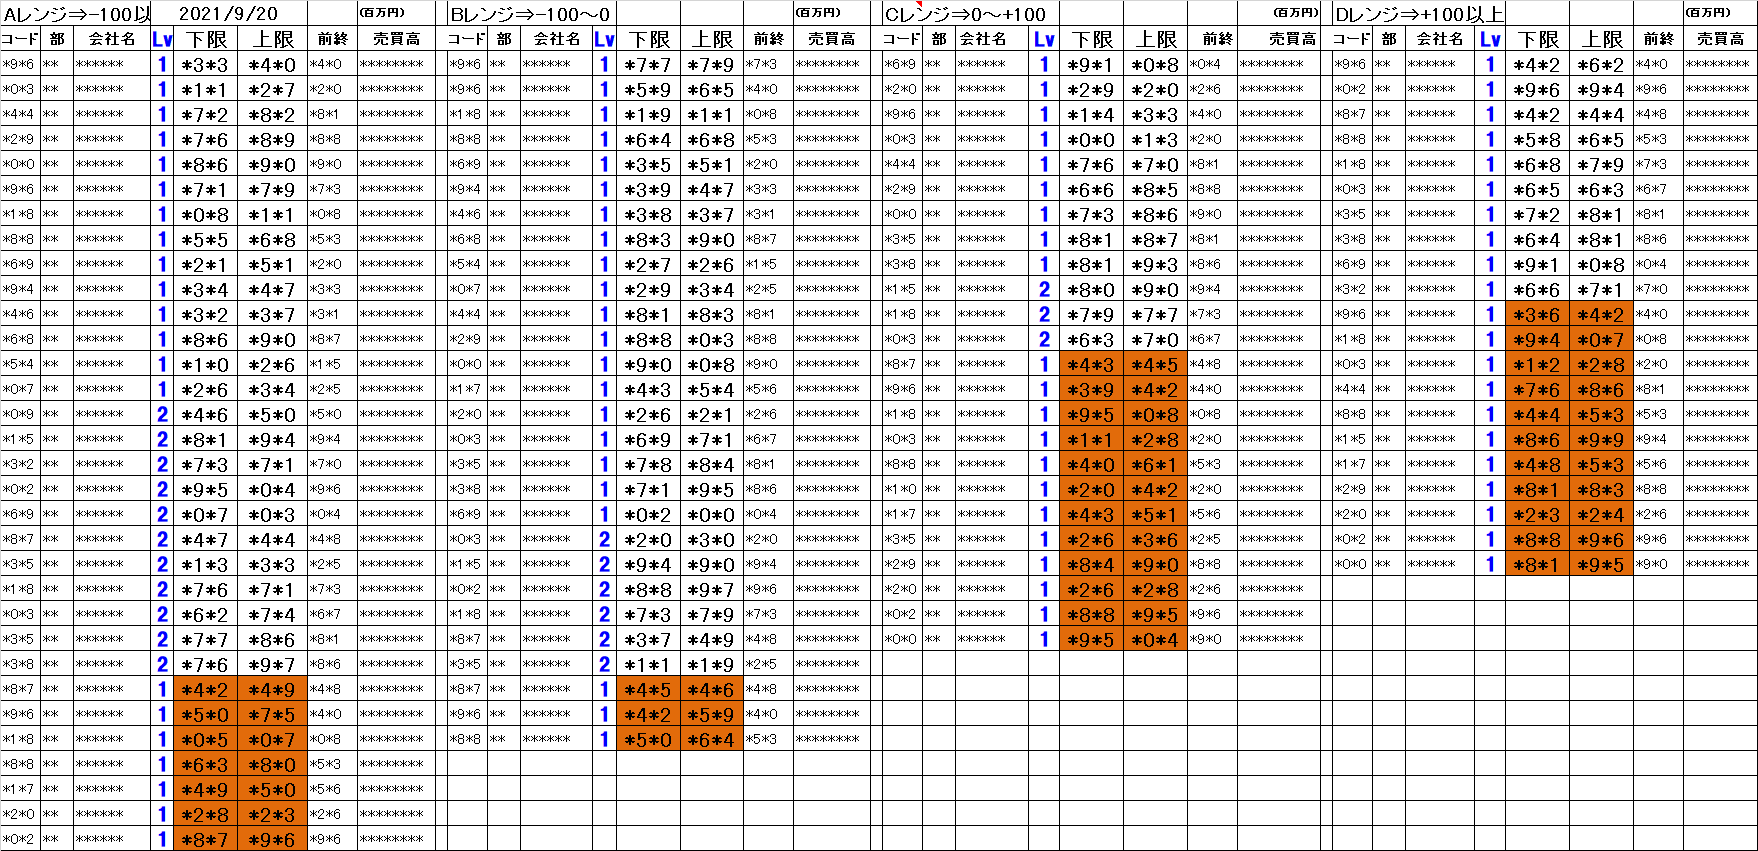1758x851 pixels.
Task: Click the (百万円) label above A range 売買高
Action: tap(383, 13)
